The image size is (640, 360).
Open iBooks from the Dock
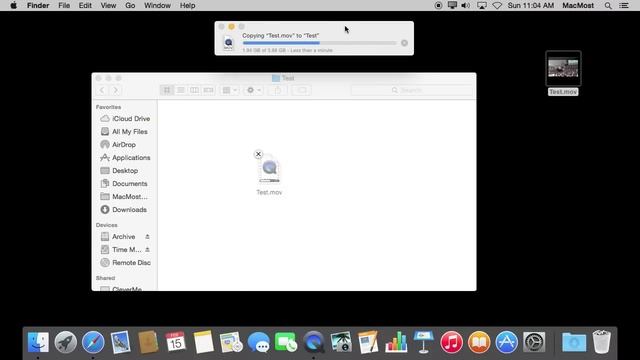[479, 342]
